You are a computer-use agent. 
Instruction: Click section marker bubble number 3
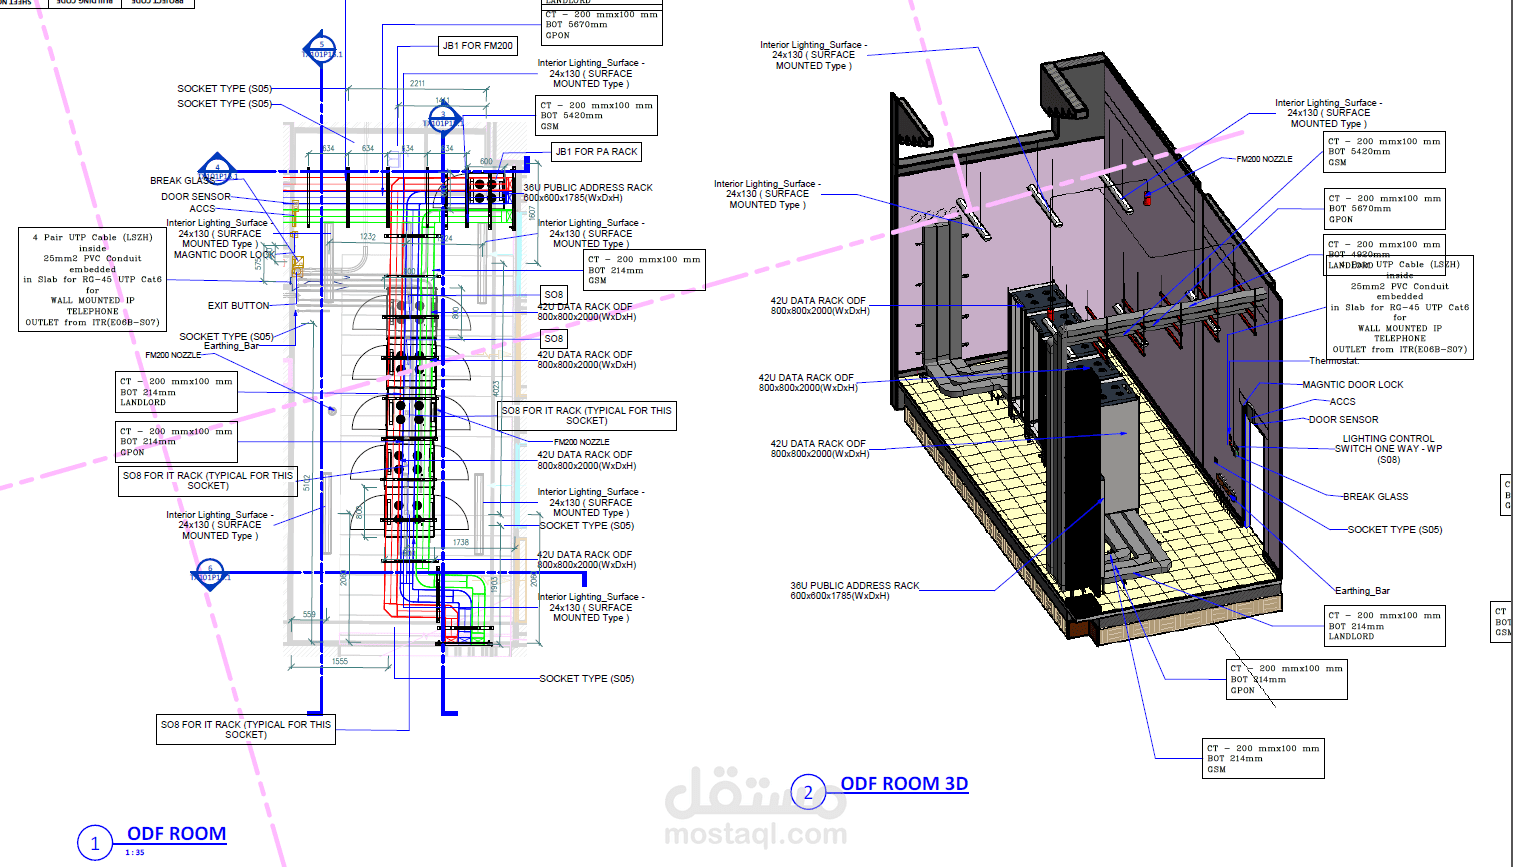[442, 118]
